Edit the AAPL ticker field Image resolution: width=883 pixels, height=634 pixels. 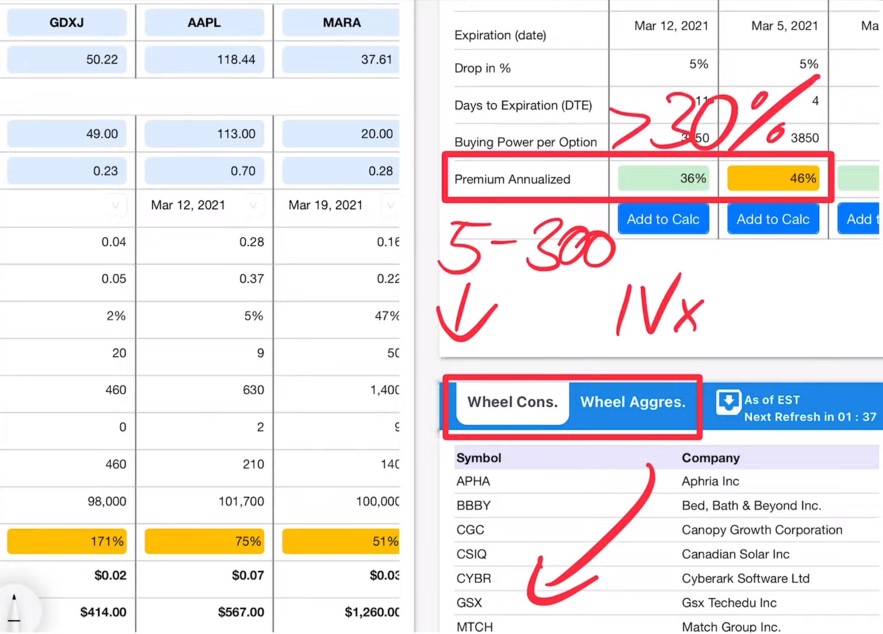tap(204, 23)
